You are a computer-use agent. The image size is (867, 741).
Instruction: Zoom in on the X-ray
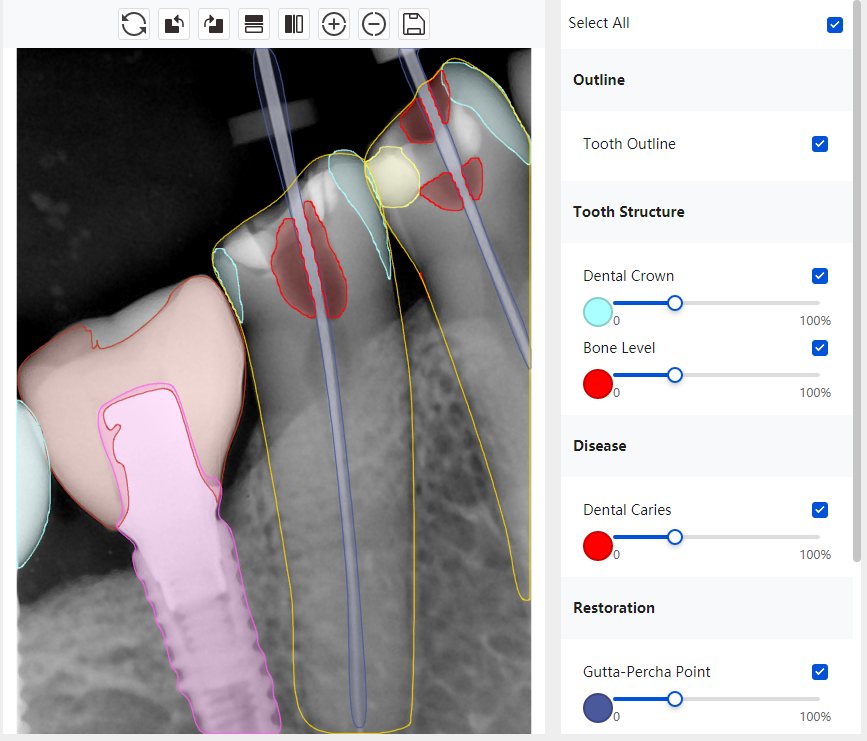(334, 24)
